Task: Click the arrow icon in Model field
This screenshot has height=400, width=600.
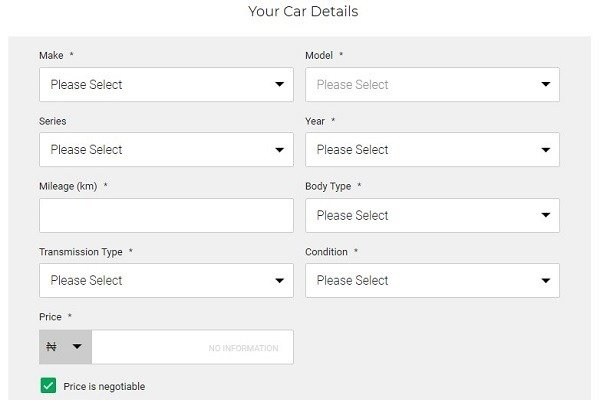Action: coord(546,84)
